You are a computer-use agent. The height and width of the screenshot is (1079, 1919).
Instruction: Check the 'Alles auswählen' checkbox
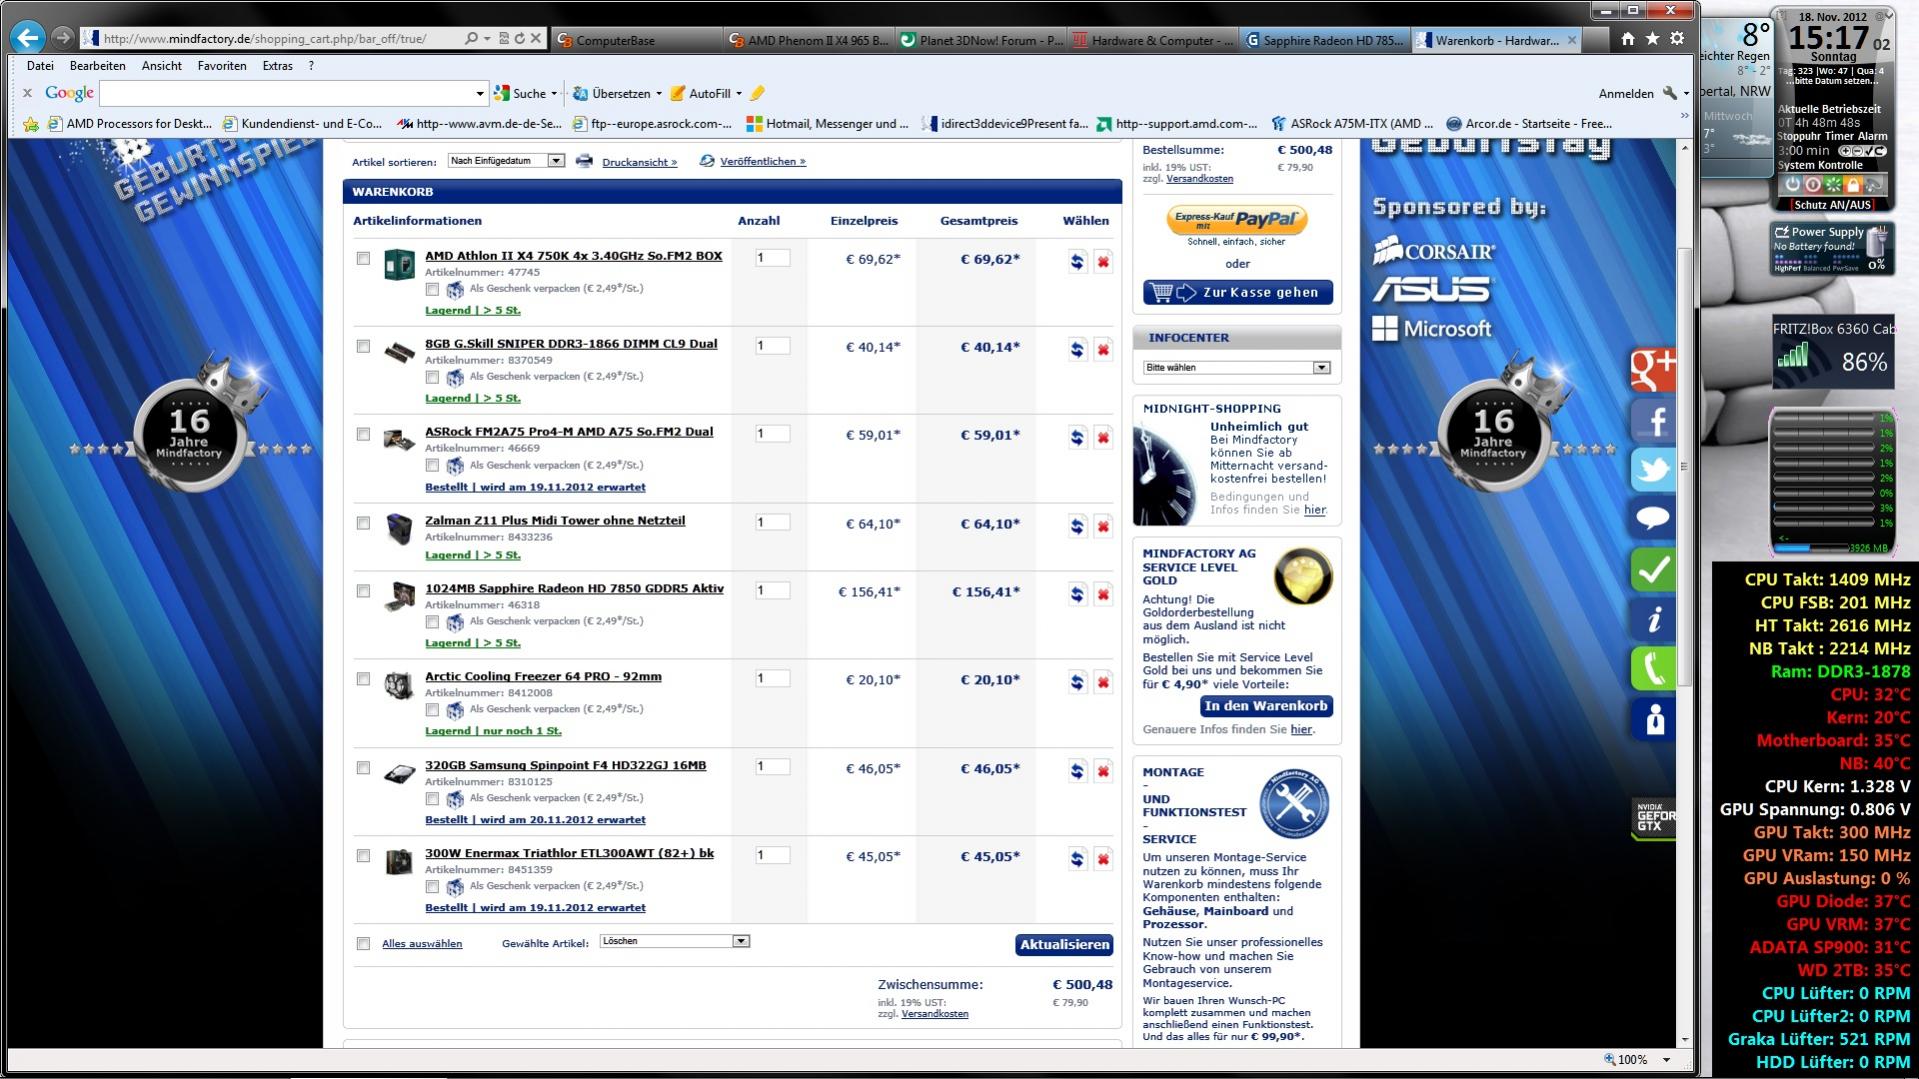tap(363, 943)
